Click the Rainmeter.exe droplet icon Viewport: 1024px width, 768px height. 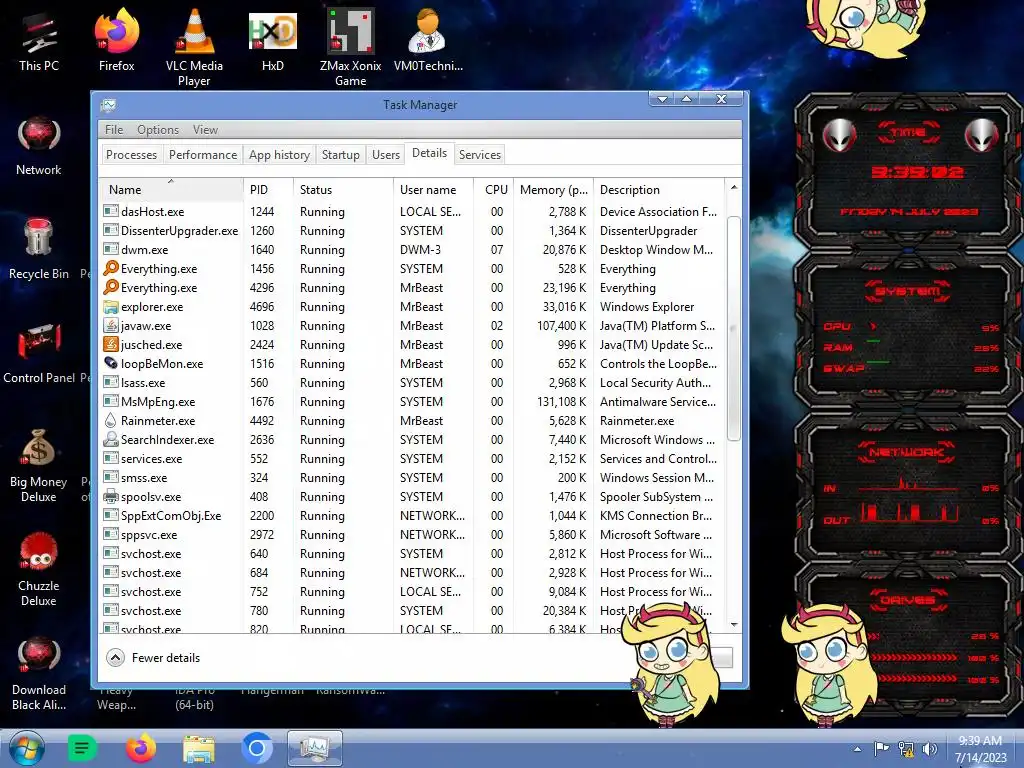pos(111,420)
